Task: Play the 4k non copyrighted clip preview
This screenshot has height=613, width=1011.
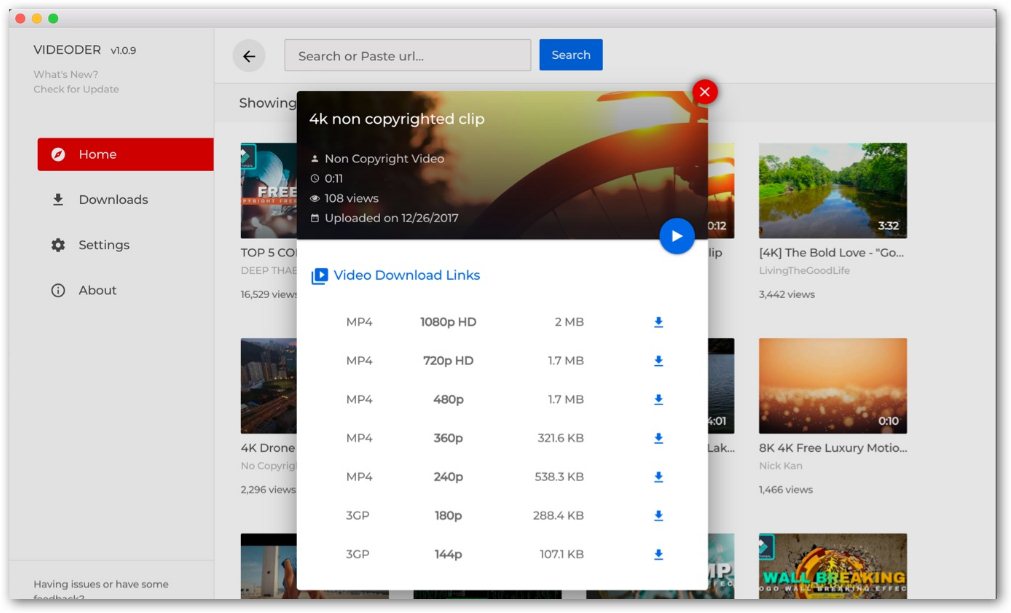Action: pyautogui.click(x=676, y=236)
